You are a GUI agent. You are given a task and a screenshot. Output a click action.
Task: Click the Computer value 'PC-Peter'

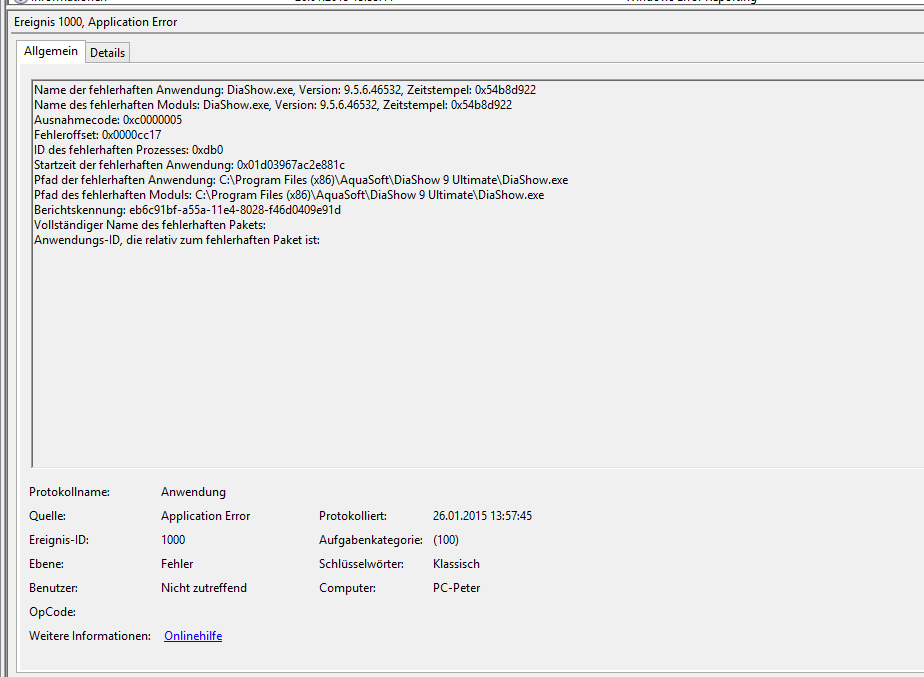point(456,588)
